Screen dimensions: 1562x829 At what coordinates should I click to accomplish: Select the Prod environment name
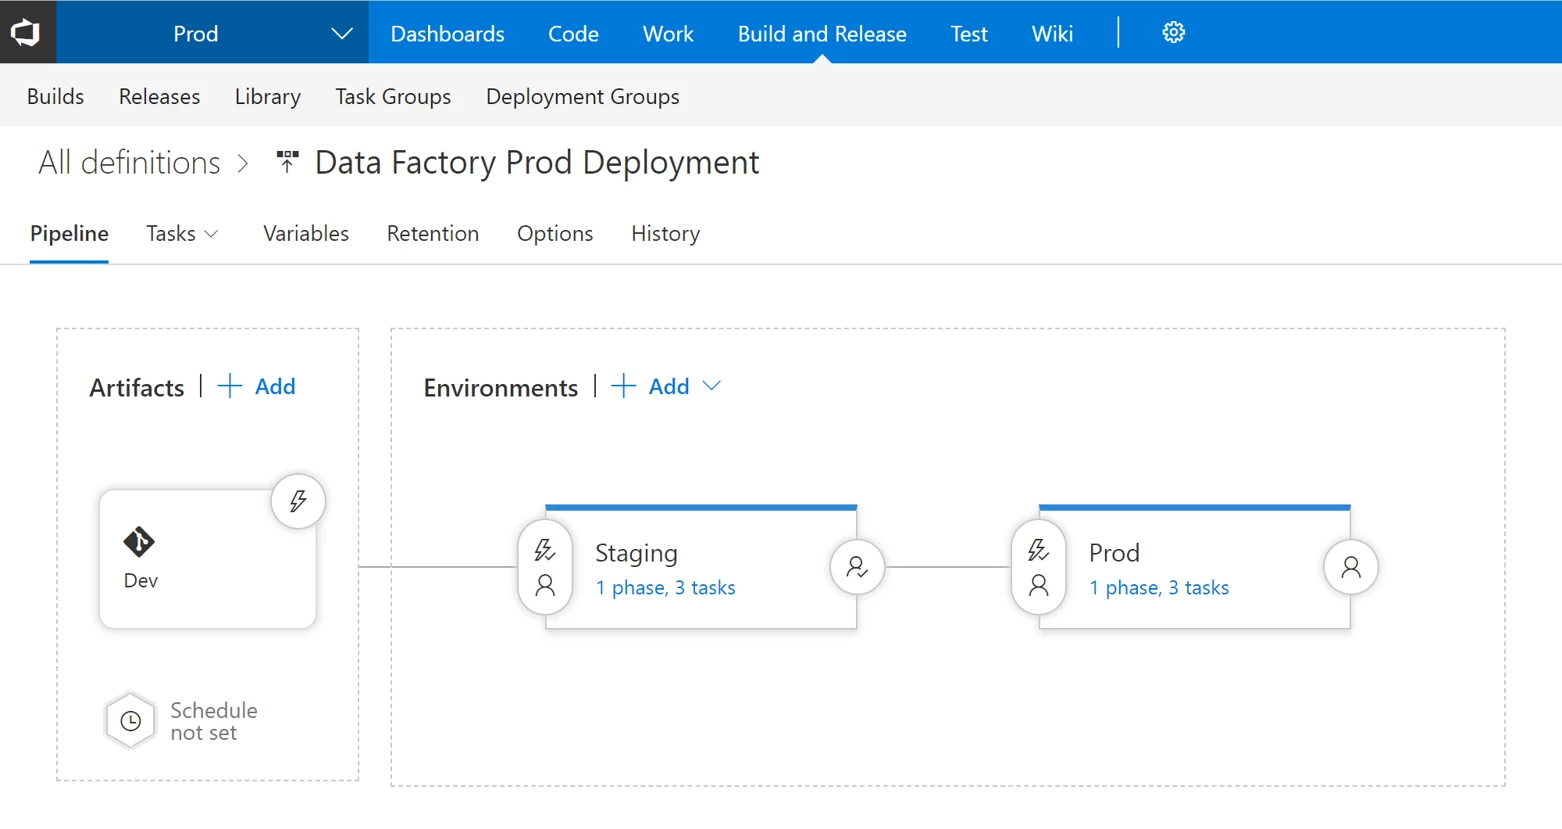tap(1114, 553)
